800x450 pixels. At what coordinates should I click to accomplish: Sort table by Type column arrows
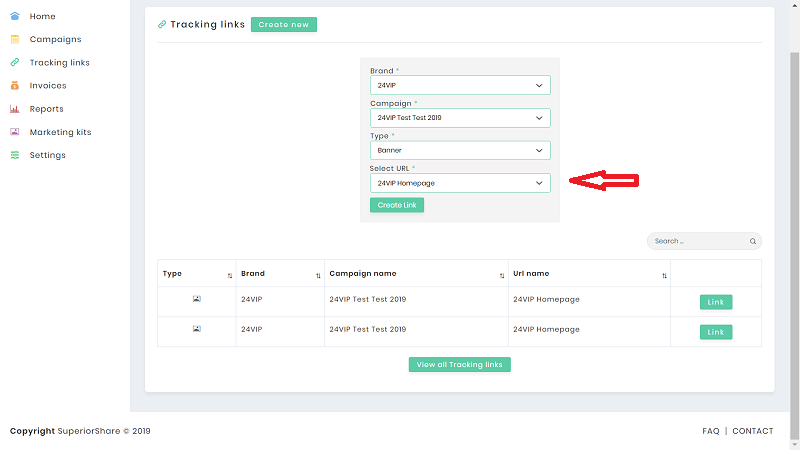pyautogui.click(x=230, y=276)
